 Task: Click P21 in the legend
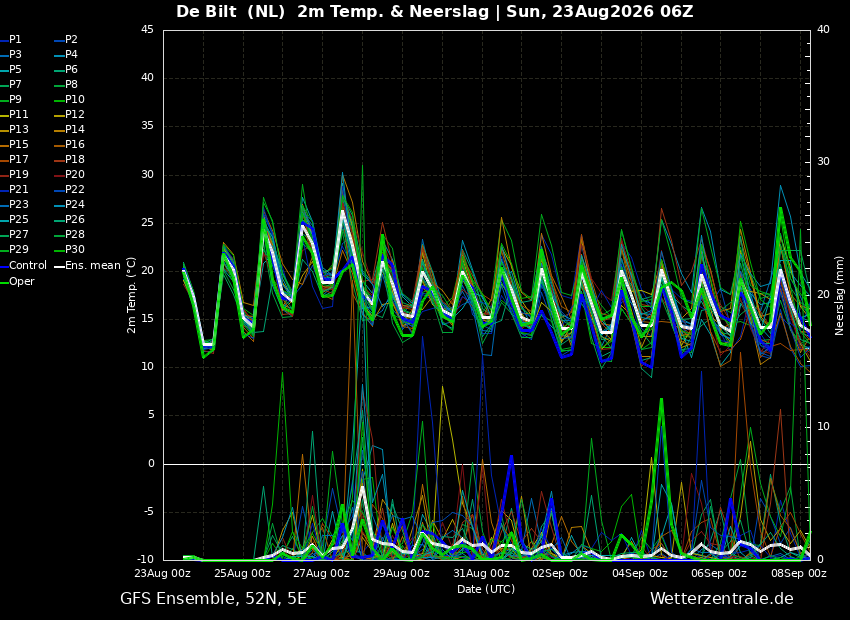(x=18, y=190)
